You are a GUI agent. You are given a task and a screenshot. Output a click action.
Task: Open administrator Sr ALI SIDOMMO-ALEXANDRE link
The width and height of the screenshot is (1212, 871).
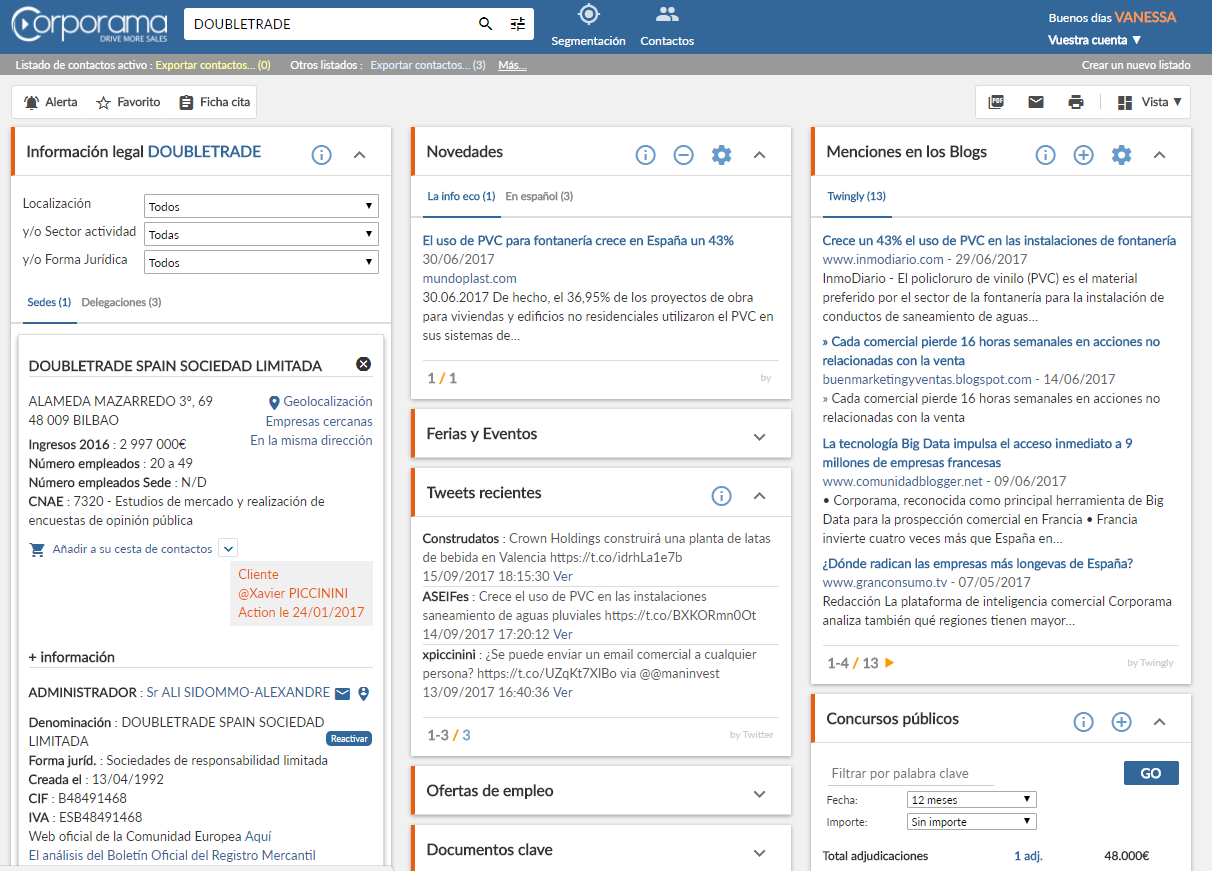pos(238,692)
